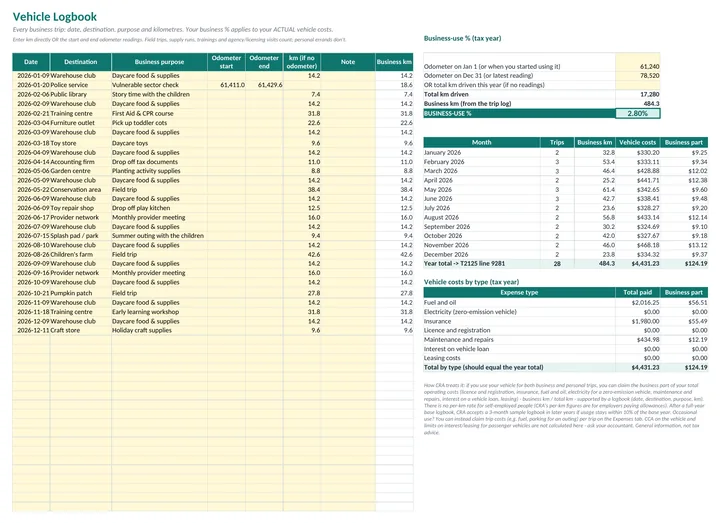Viewport: 720px width, 523px height.
Task: Click the Conservation area destination cell
Action: (x=80, y=189)
